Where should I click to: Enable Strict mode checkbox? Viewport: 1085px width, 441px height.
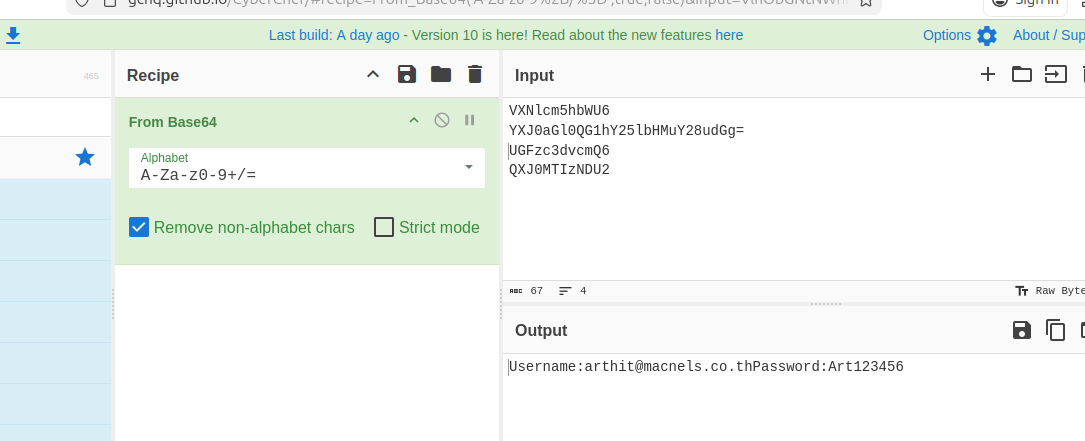click(x=383, y=227)
